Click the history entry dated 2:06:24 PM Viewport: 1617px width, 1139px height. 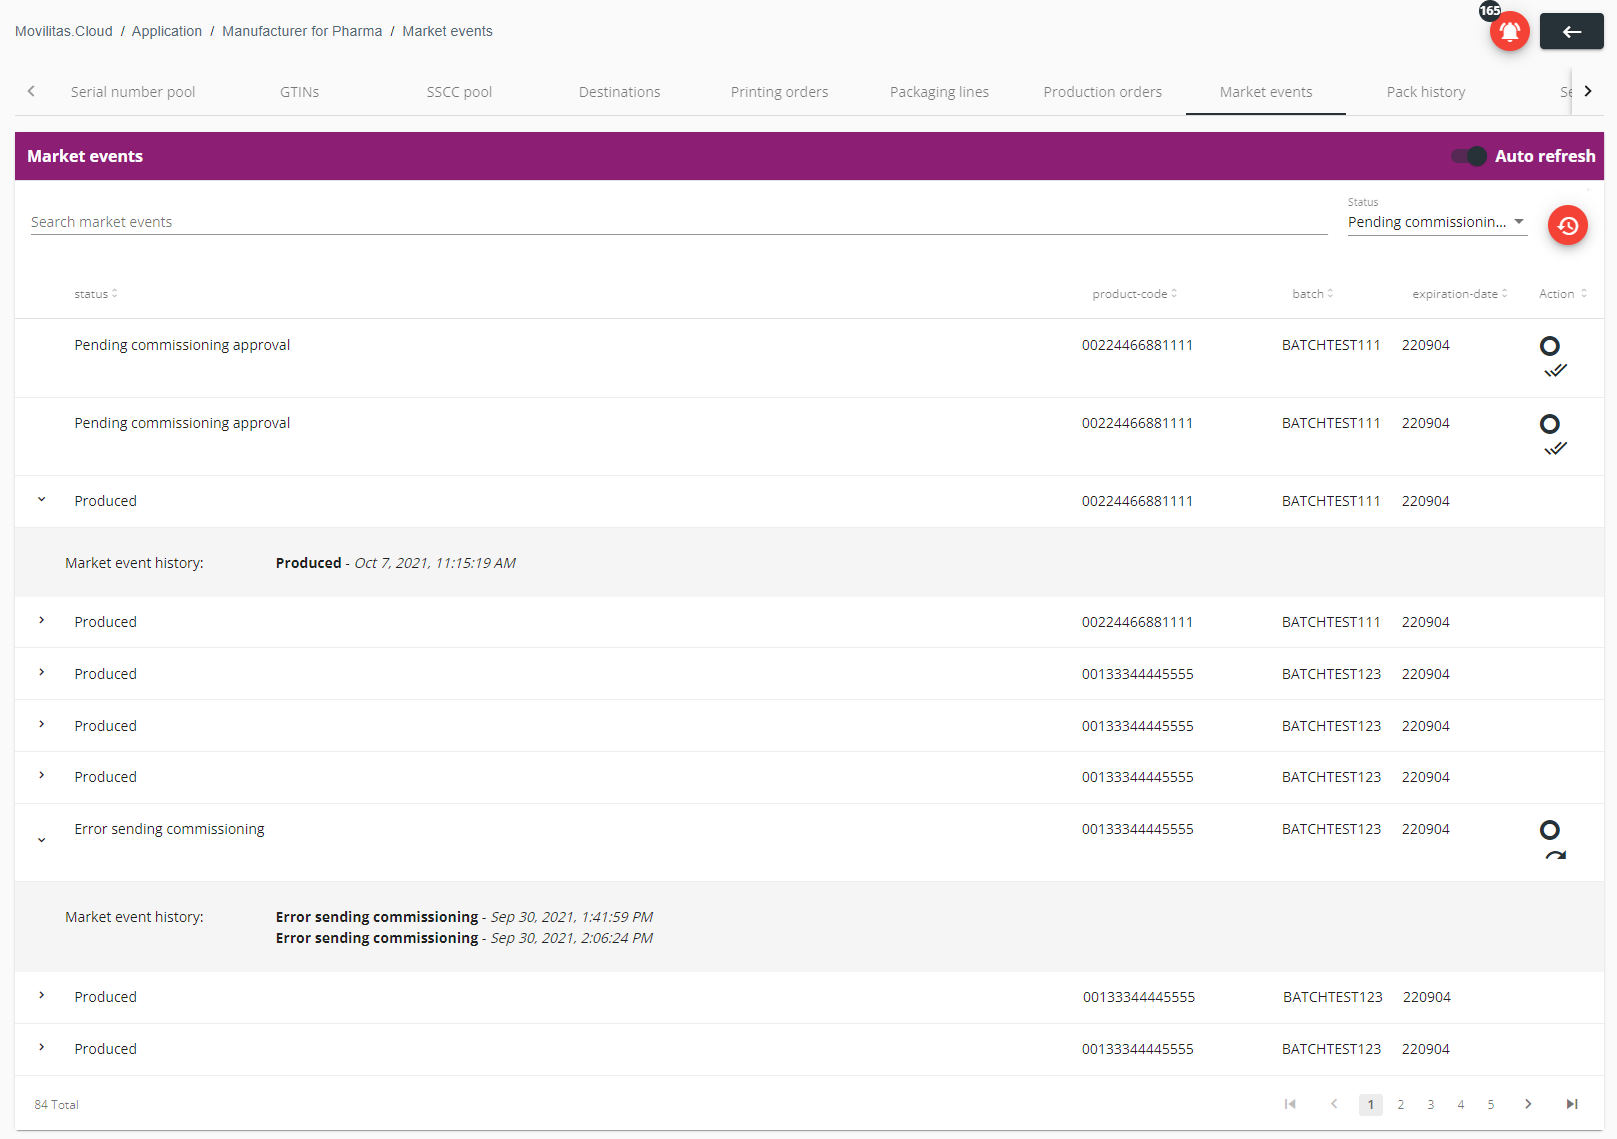464,938
